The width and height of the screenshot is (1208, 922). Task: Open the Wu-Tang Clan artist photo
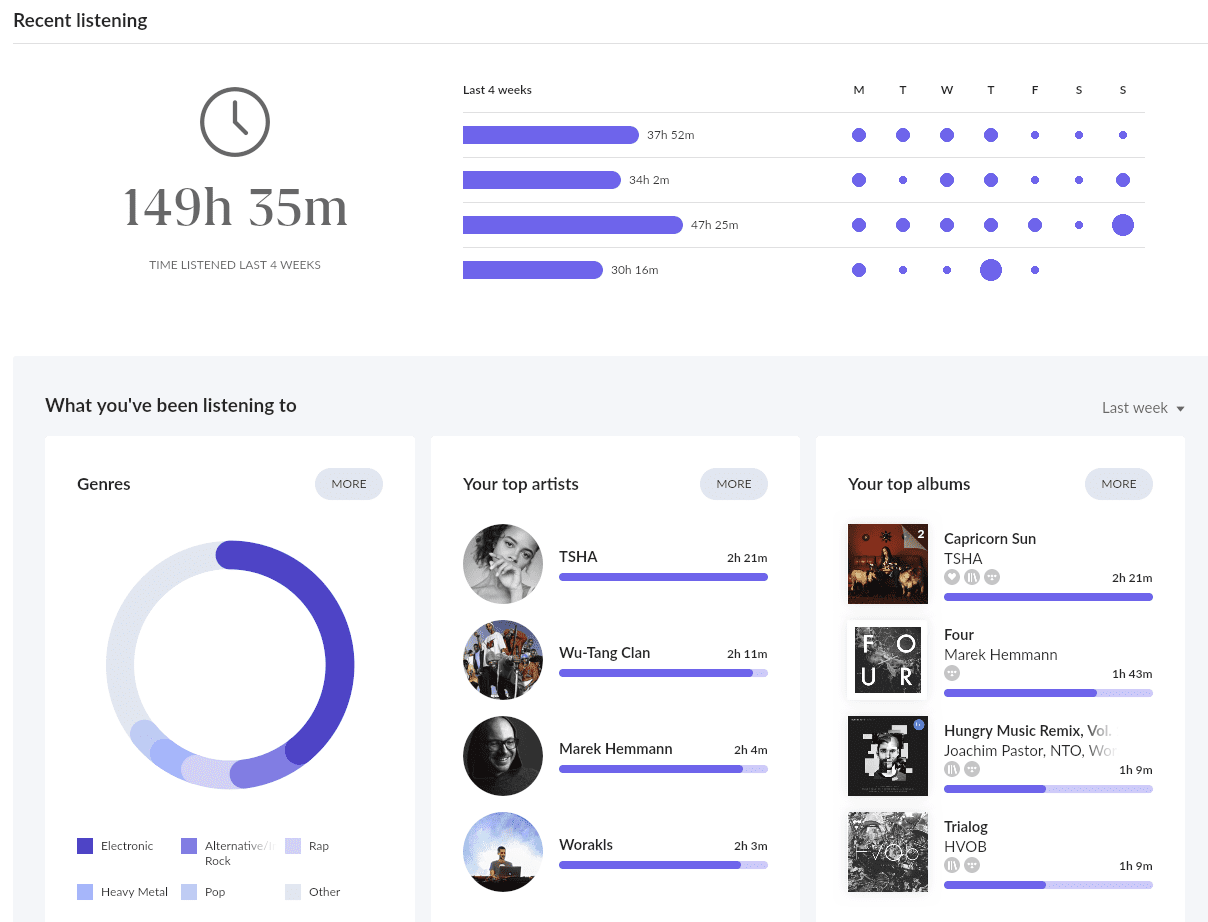click(503, 660)
